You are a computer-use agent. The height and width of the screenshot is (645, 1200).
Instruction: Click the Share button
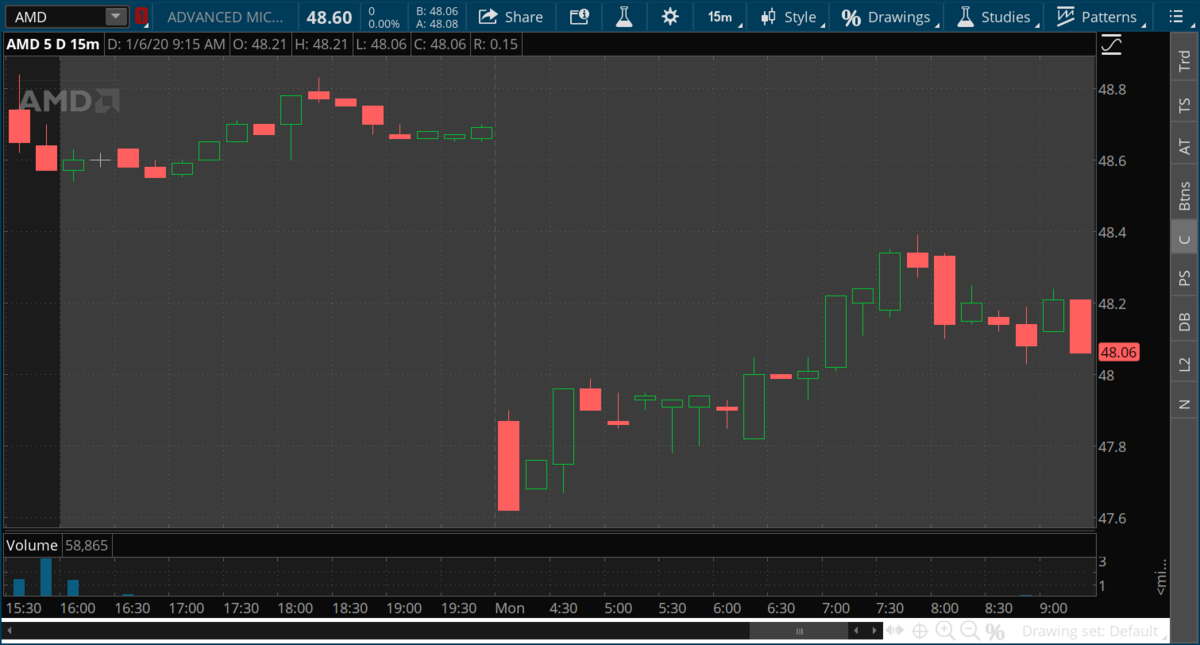click(x=510, y=17)
